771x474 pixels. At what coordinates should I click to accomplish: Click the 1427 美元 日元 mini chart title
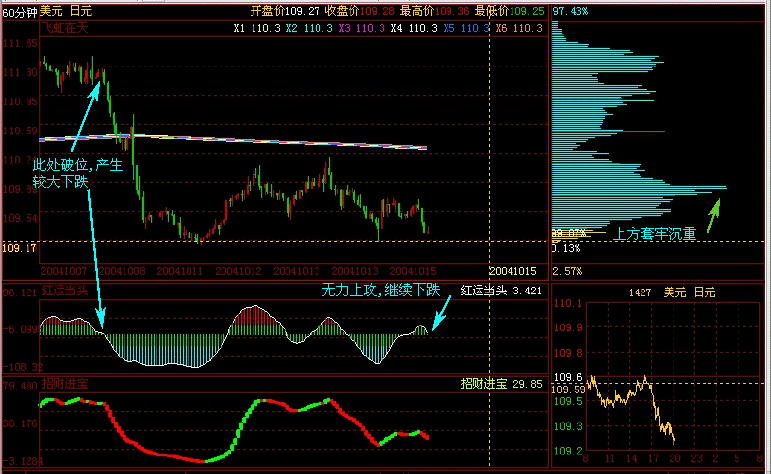click(672, 293)
